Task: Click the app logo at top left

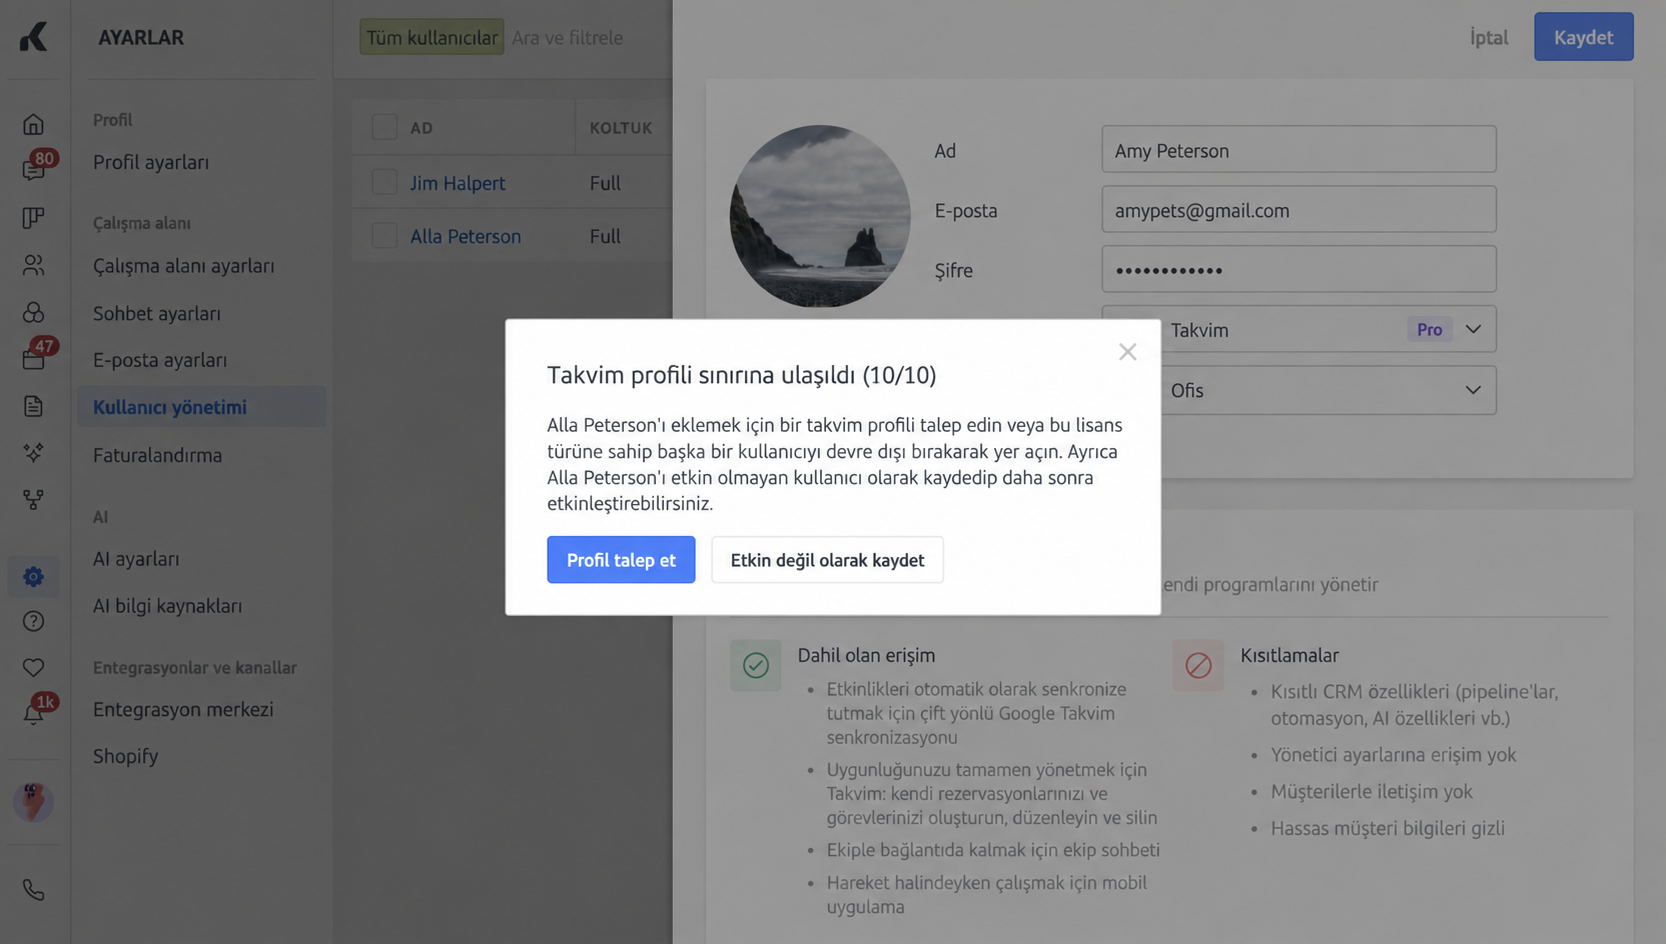Action: 33,37
